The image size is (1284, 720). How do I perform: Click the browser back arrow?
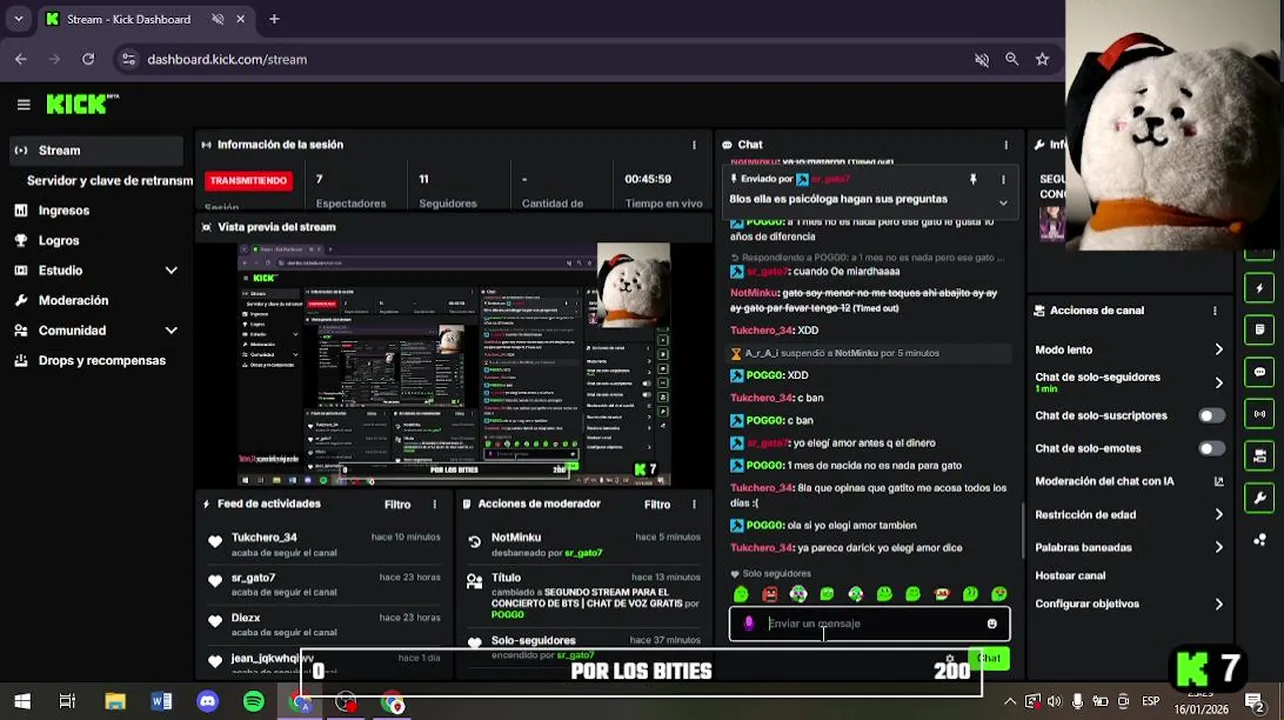click(21, 59)
